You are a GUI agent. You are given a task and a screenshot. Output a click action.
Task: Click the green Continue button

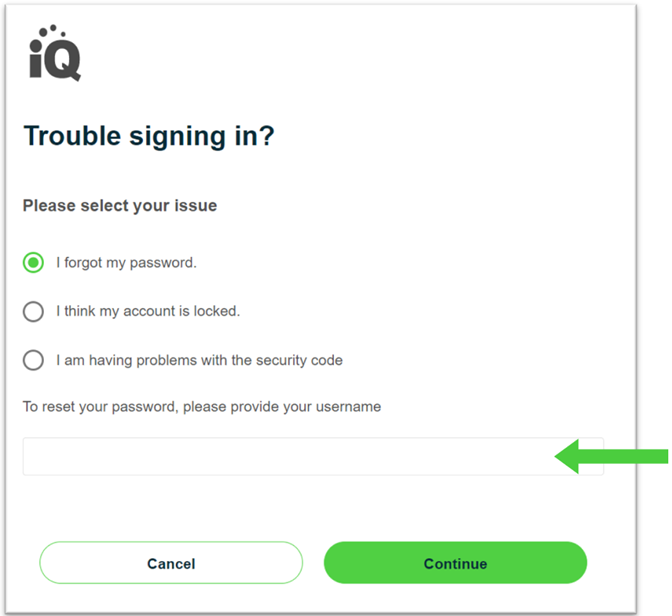point(455,563)
